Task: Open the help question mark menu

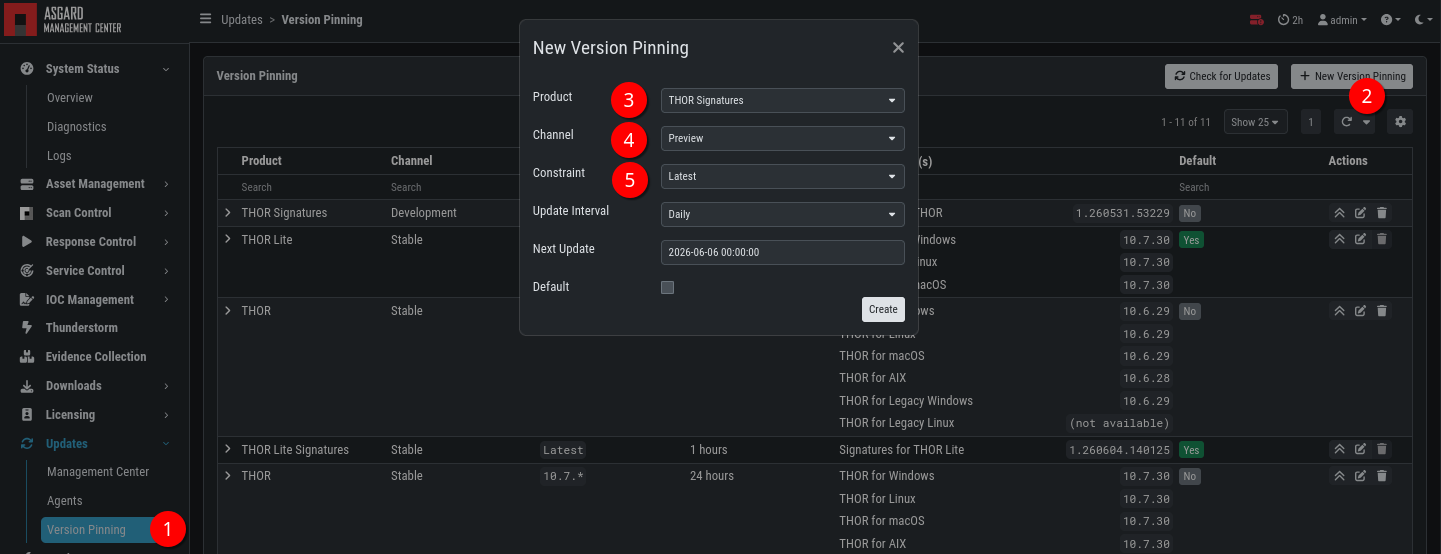Action: click(x=1390, y=19)
